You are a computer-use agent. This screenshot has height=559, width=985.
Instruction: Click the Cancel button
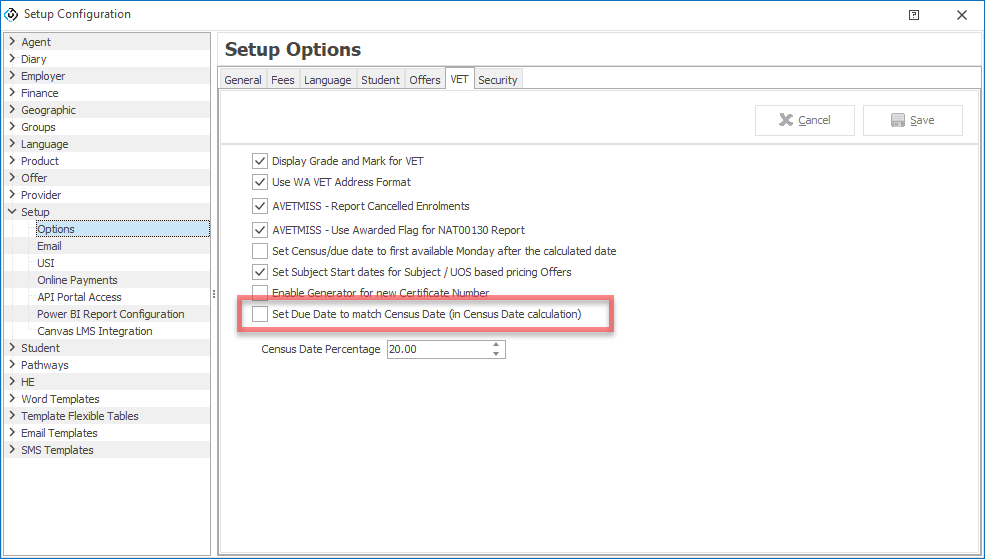coord(805,120)
